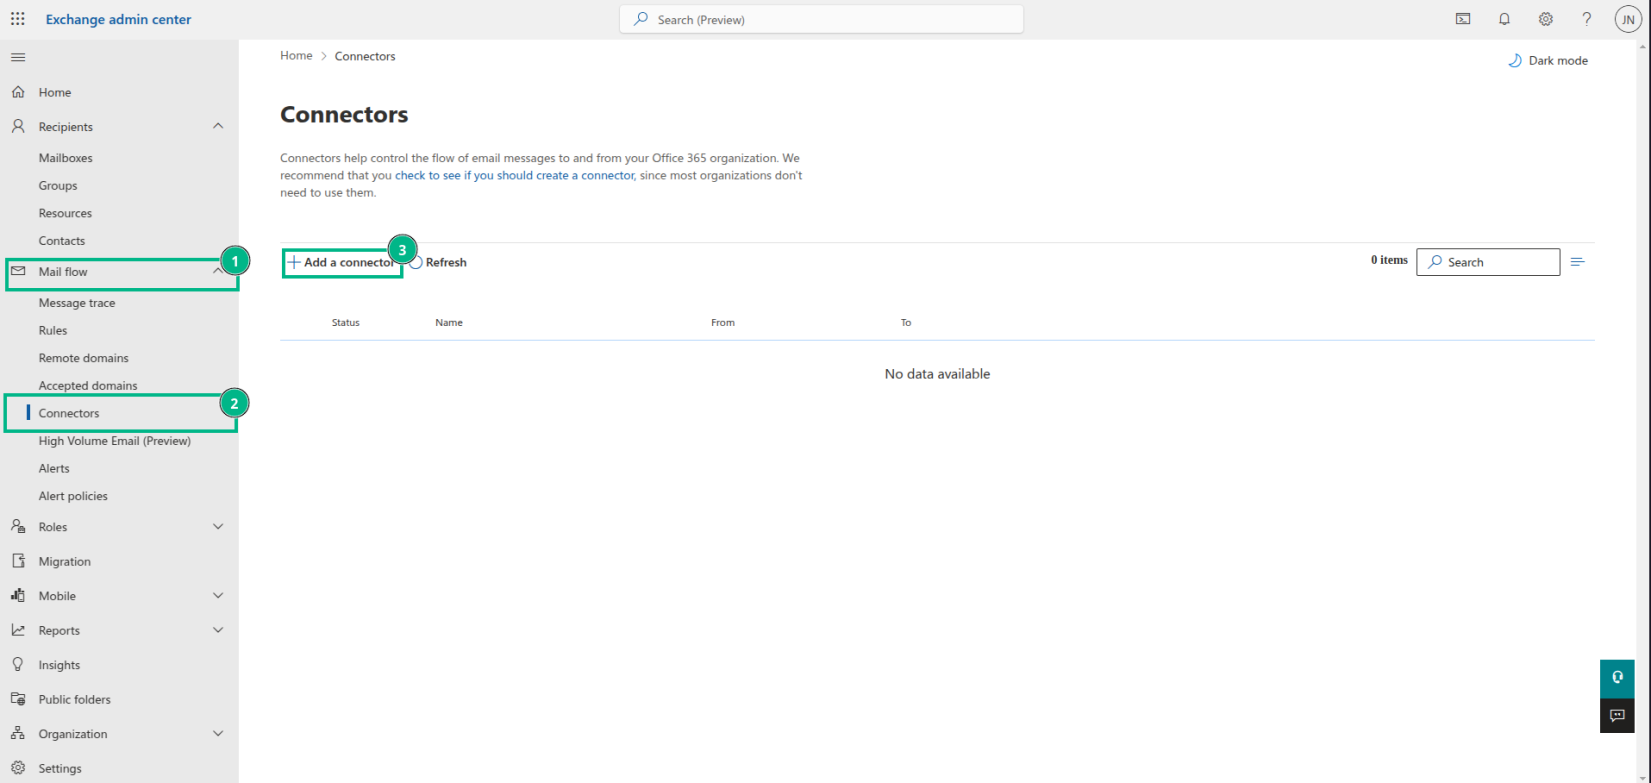
Task: Click the help question mark icon
Action: tap(1586, 19)
